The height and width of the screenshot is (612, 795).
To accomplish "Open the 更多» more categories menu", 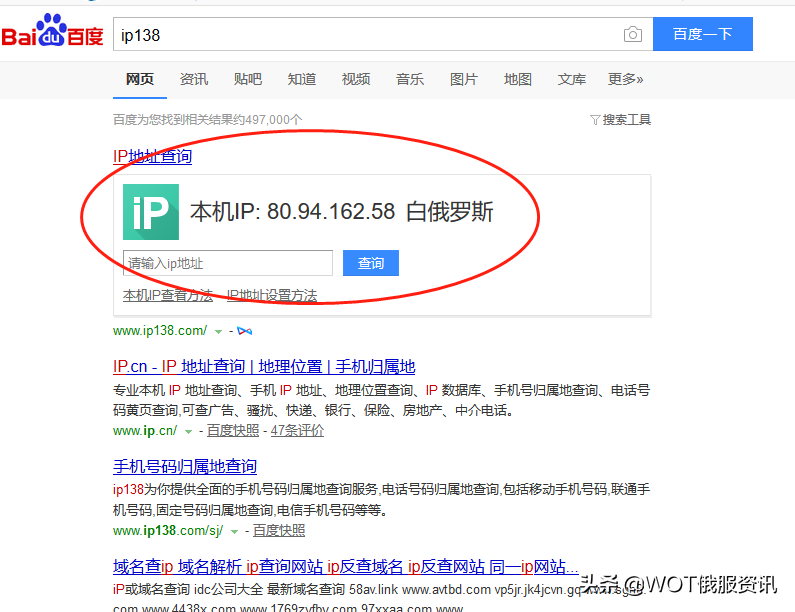I will 625,79.
